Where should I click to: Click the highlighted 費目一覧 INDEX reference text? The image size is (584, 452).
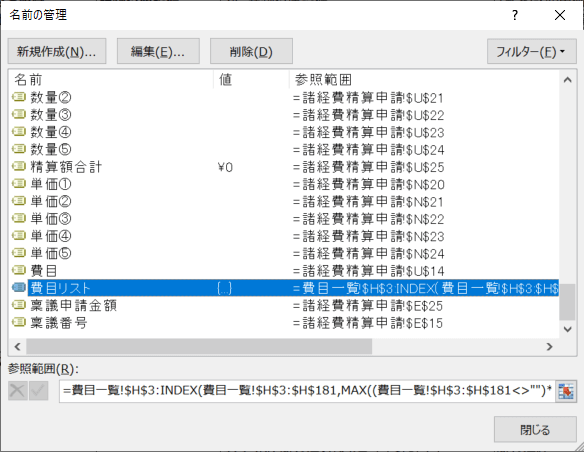(425, 288)
